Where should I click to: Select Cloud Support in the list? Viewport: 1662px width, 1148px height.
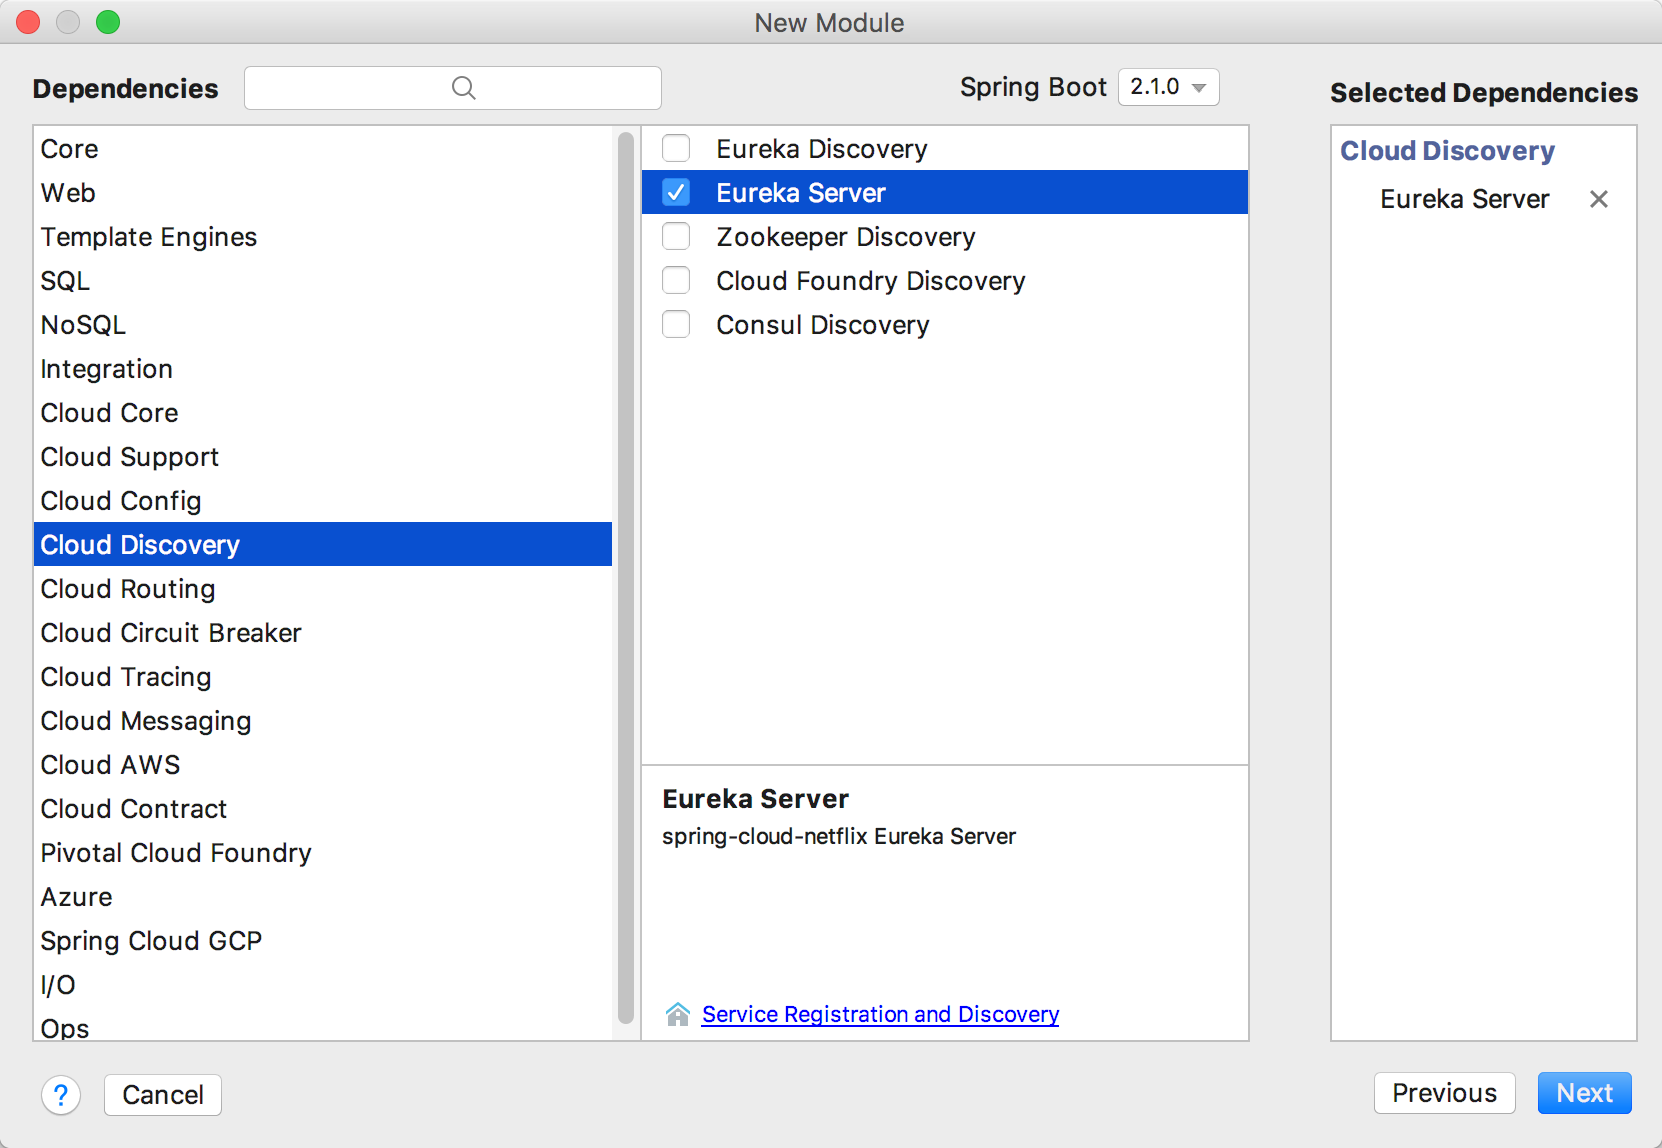click(323, 457)
